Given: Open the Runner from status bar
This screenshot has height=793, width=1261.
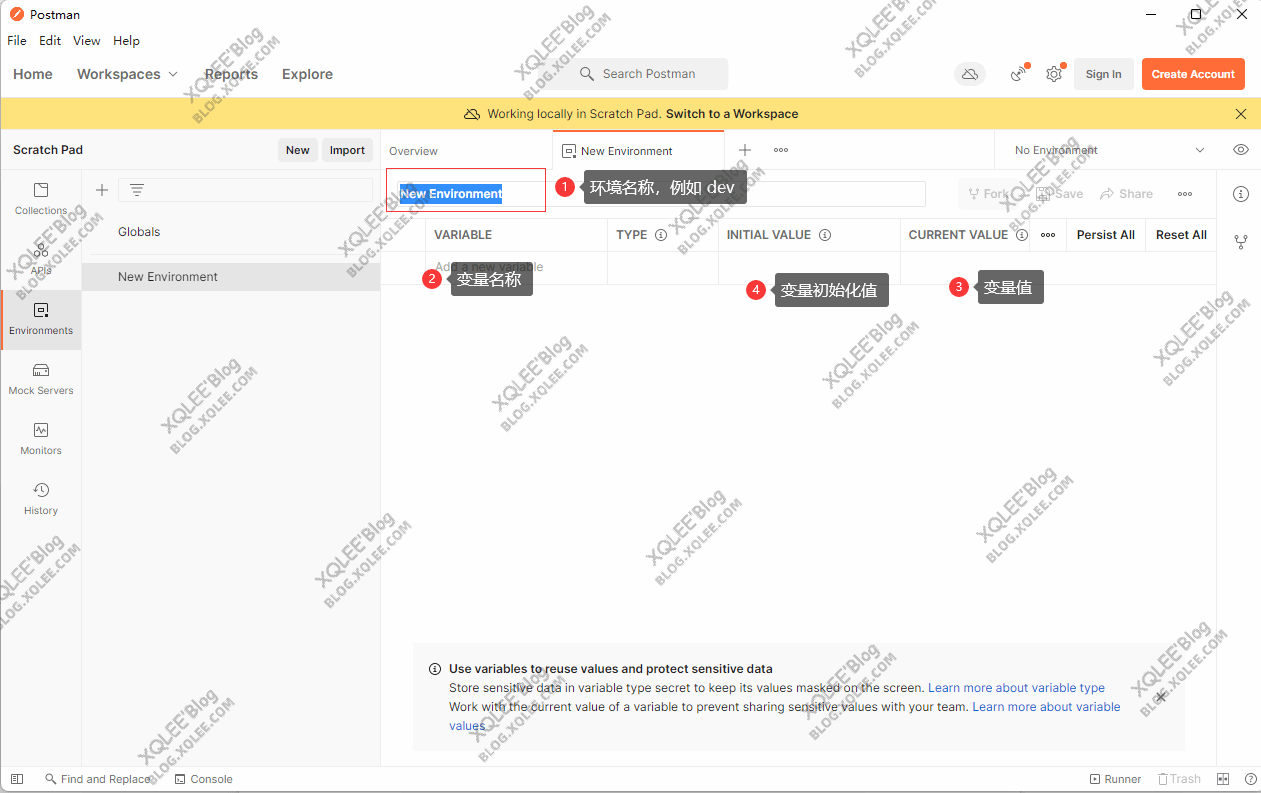Looking at the screenshot, I should tap(1115, 779).
